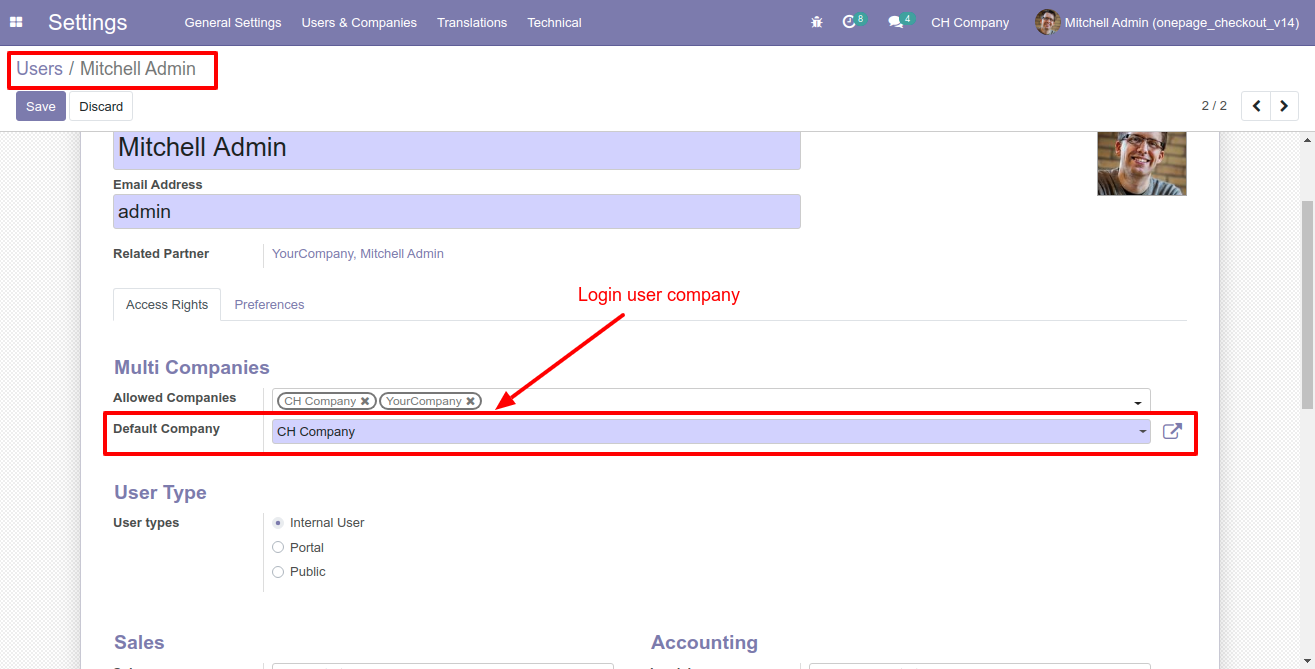Go back to Users breadcrumb
The height and width of the screenshot is (669, 1315).
coord(39,69)
